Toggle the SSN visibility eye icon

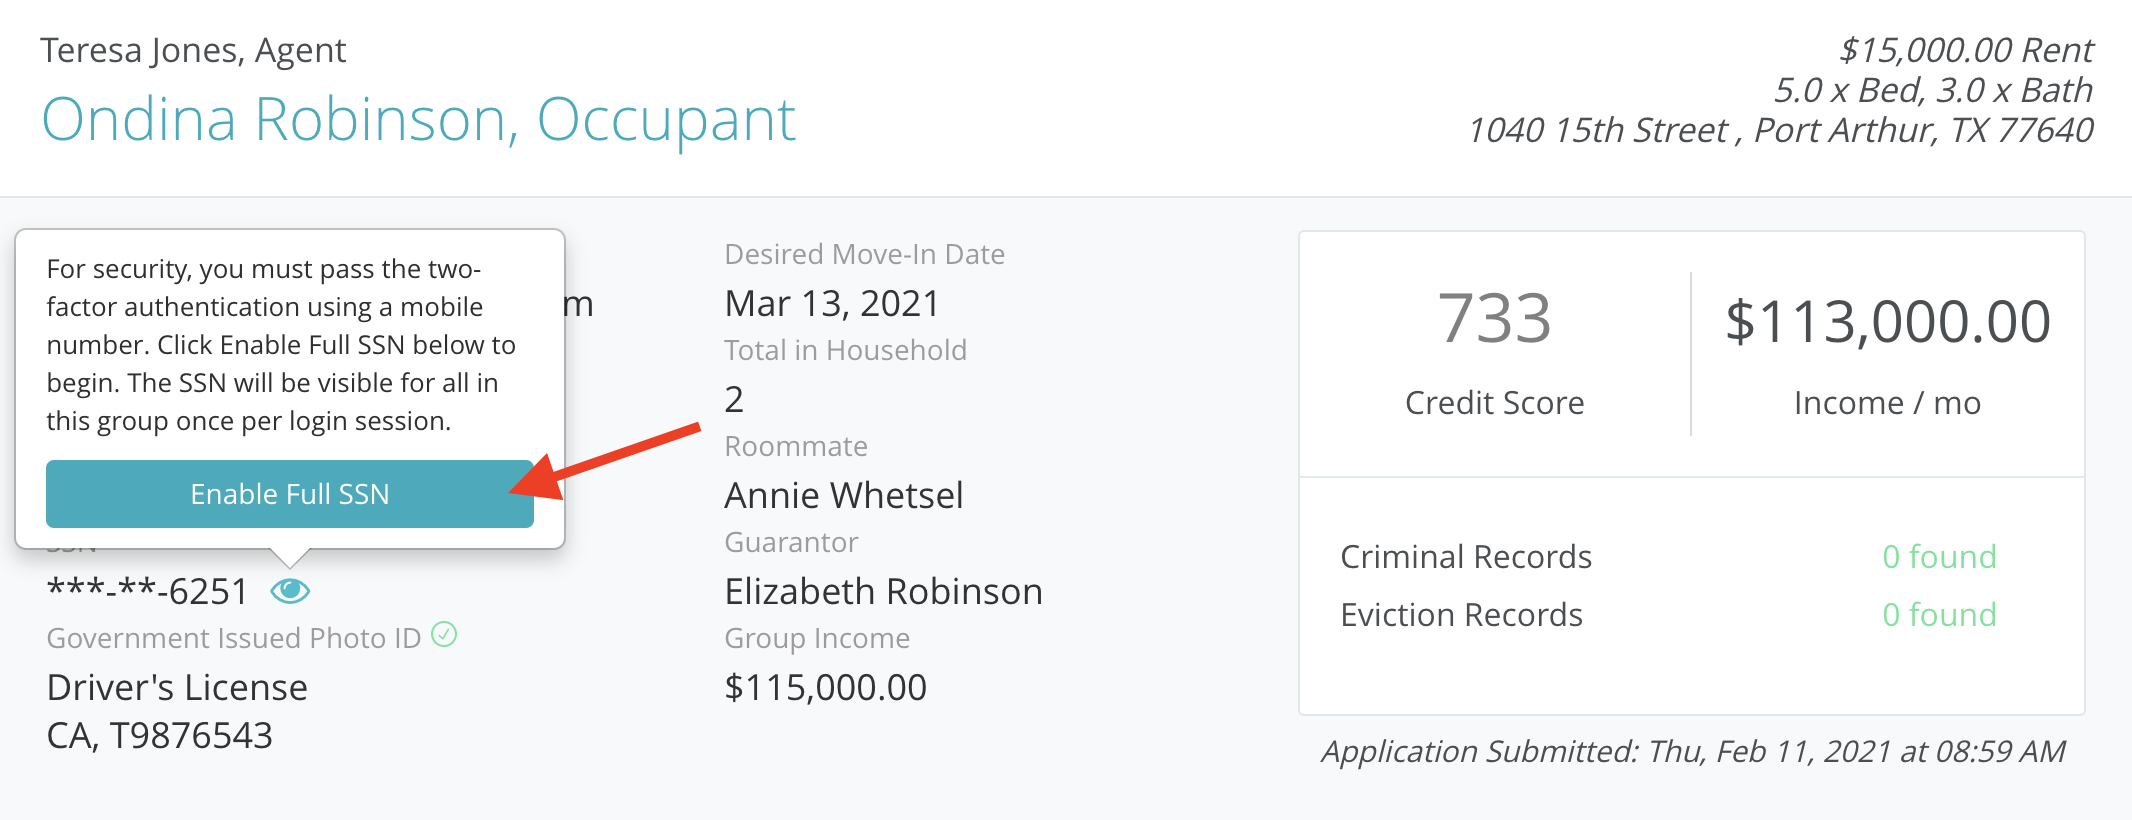pos(290,591)
